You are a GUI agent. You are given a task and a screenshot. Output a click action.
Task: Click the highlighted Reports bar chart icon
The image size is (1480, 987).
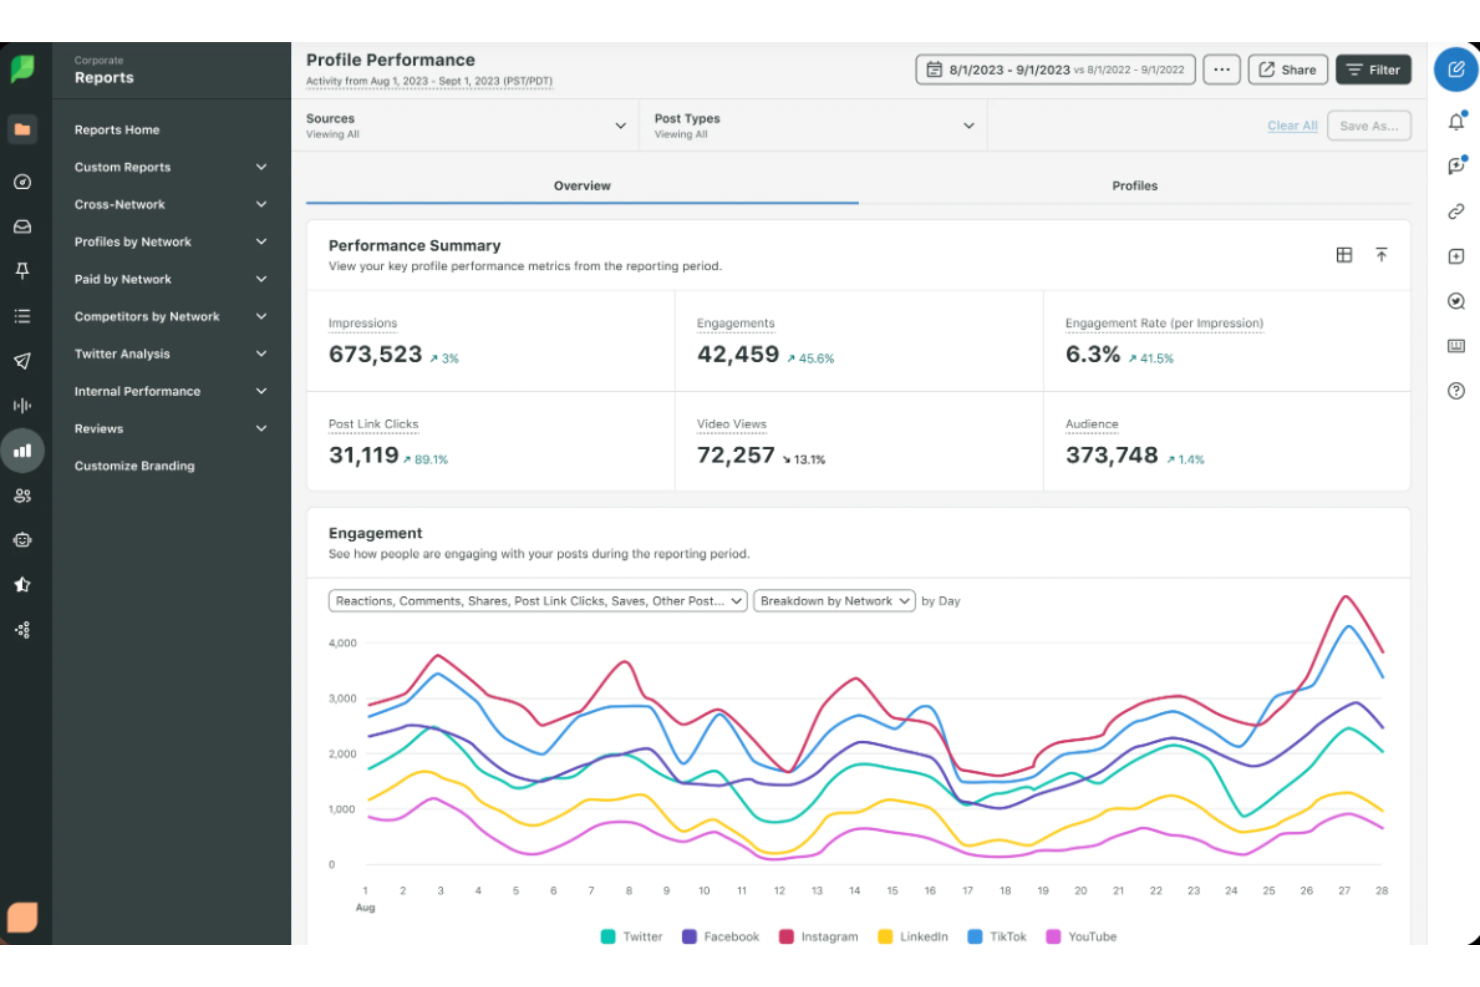pos(22,450)
